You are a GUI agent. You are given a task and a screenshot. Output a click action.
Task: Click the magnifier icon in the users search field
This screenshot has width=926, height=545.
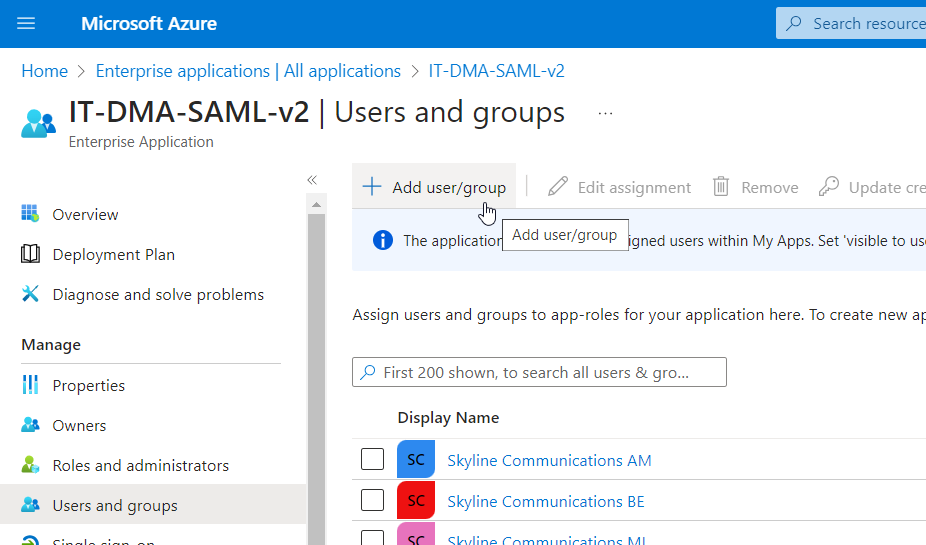point(368,372)
